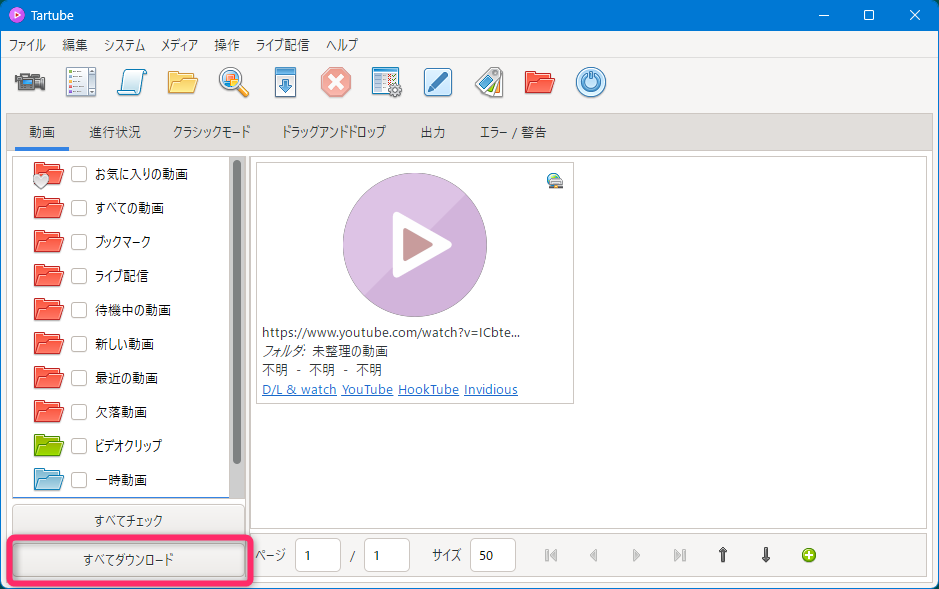Click the サイズ input field showing 50
The height and width of the screenshot is (589, 939).
tap(492, 555)
